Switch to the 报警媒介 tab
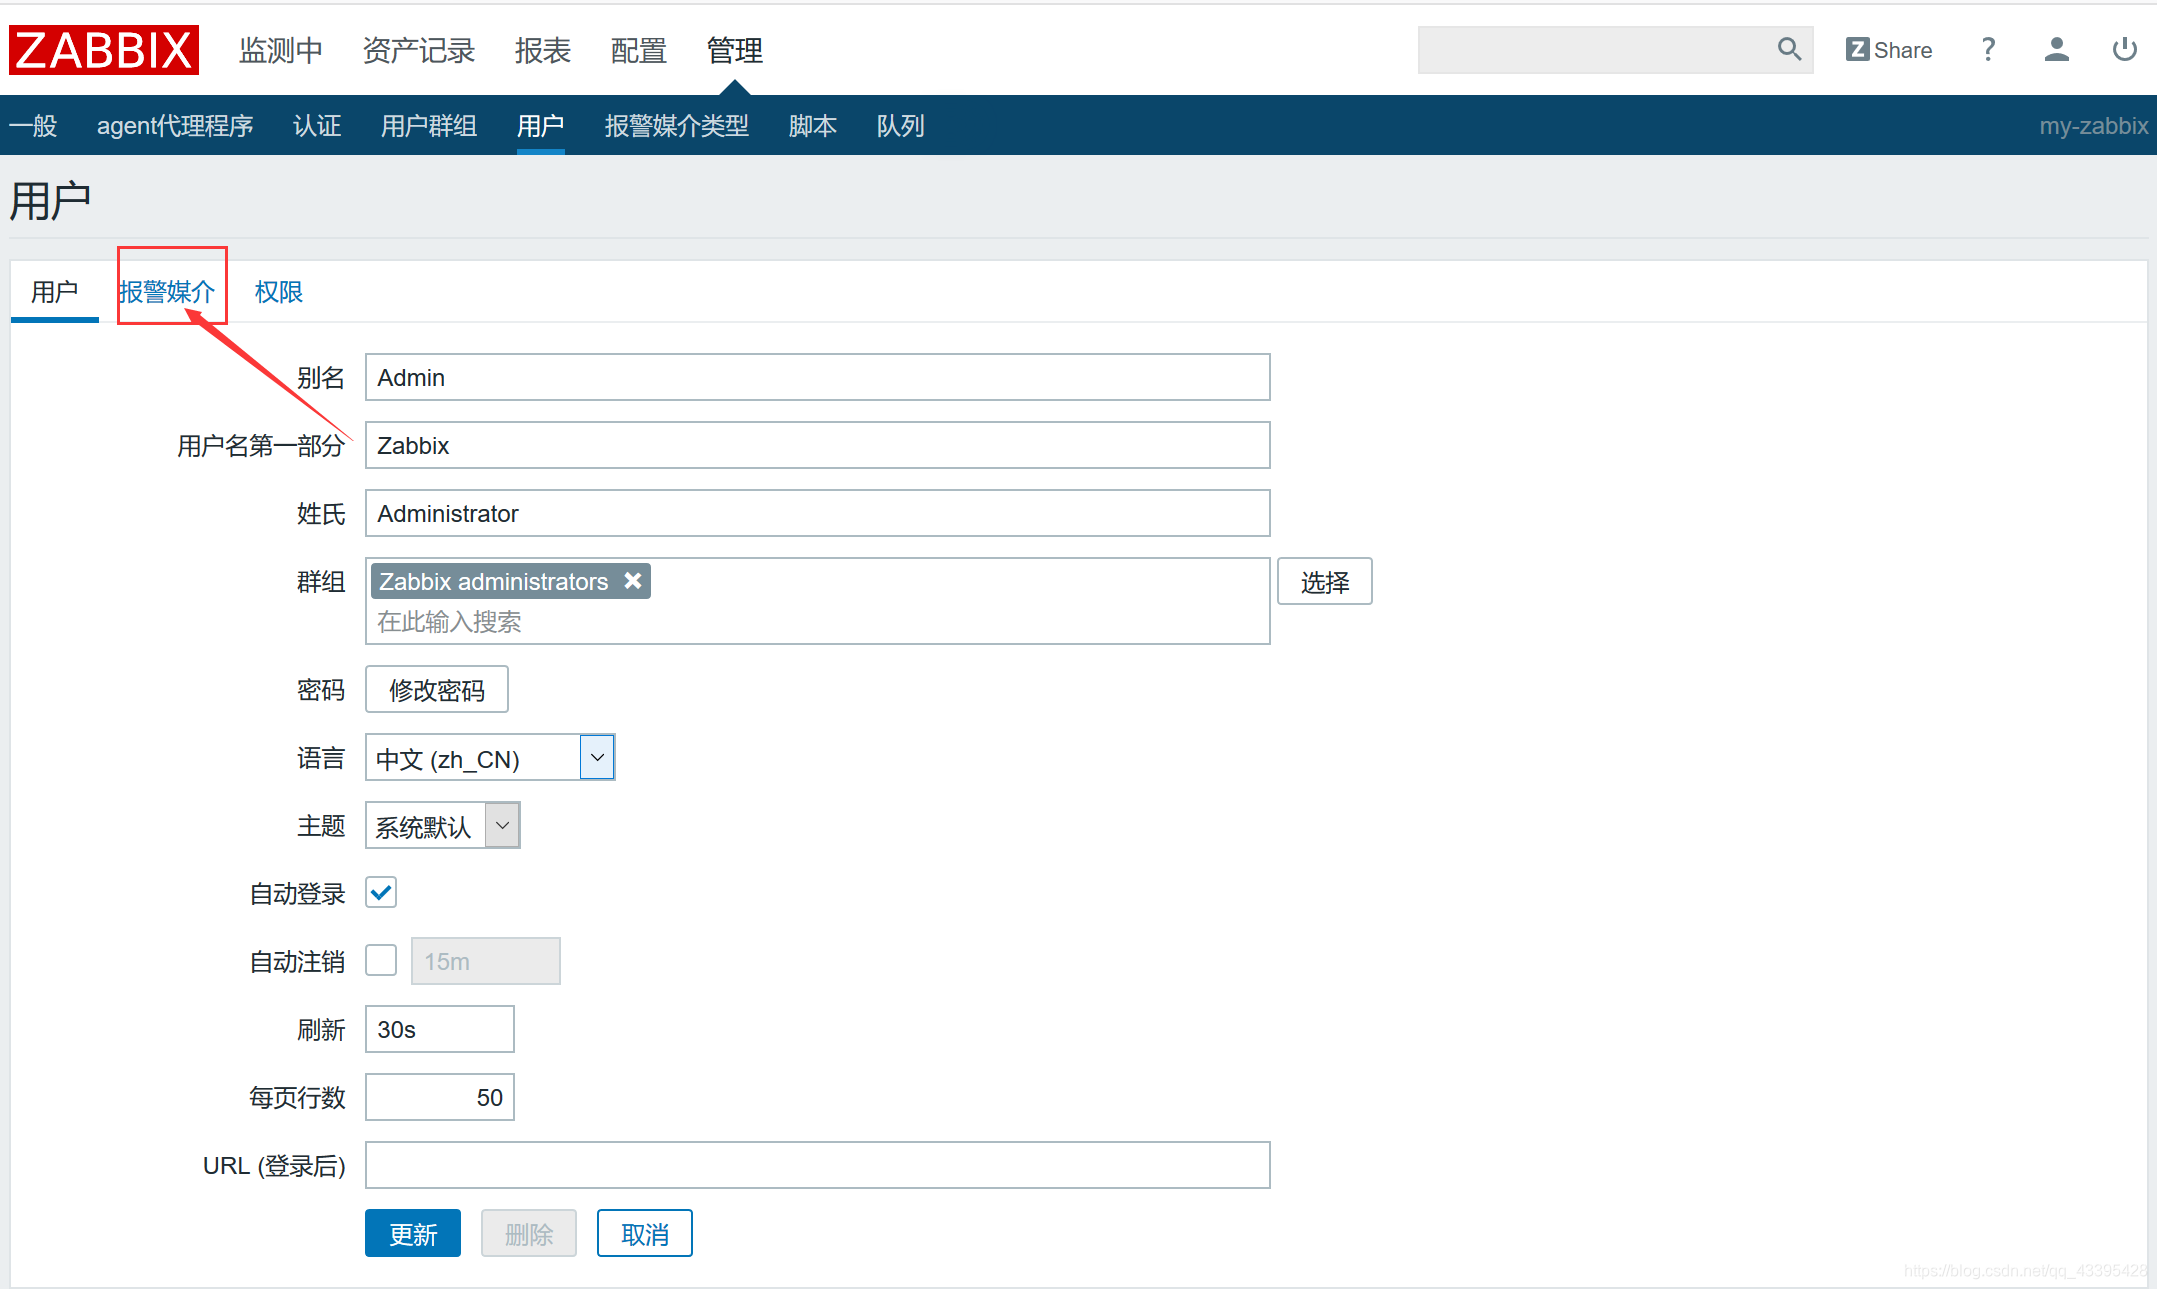Image resolution: width=2157 pixels, height=1289 pixels. pos(167,292)
